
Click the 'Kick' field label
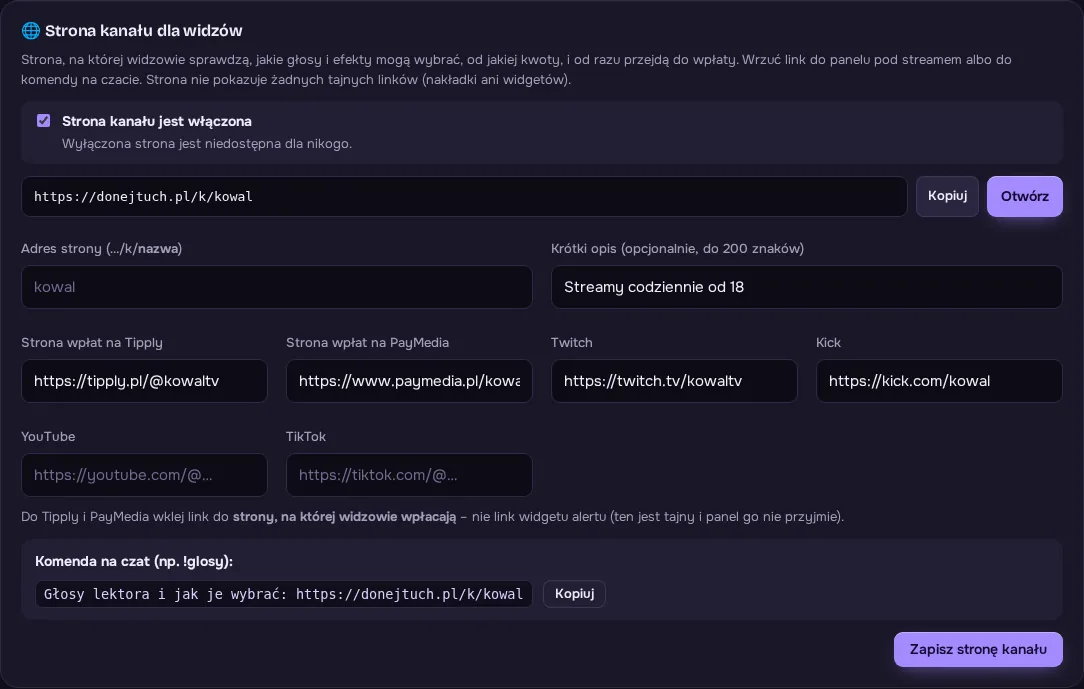[828, 343]
